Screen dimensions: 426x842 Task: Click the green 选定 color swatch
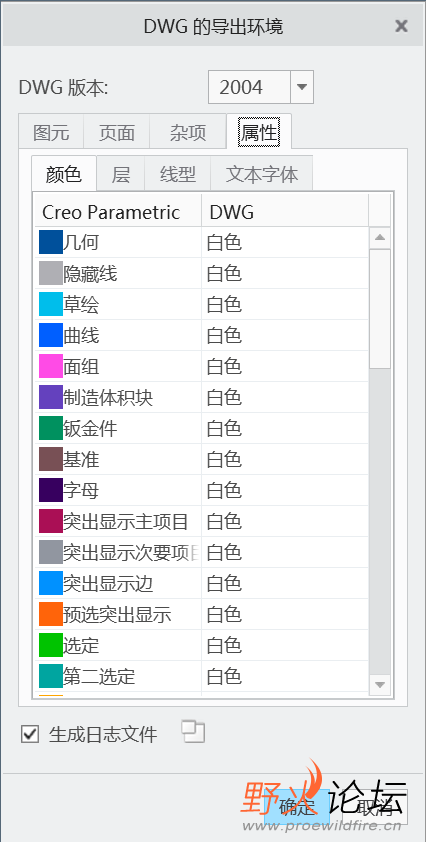coord(51,645)
